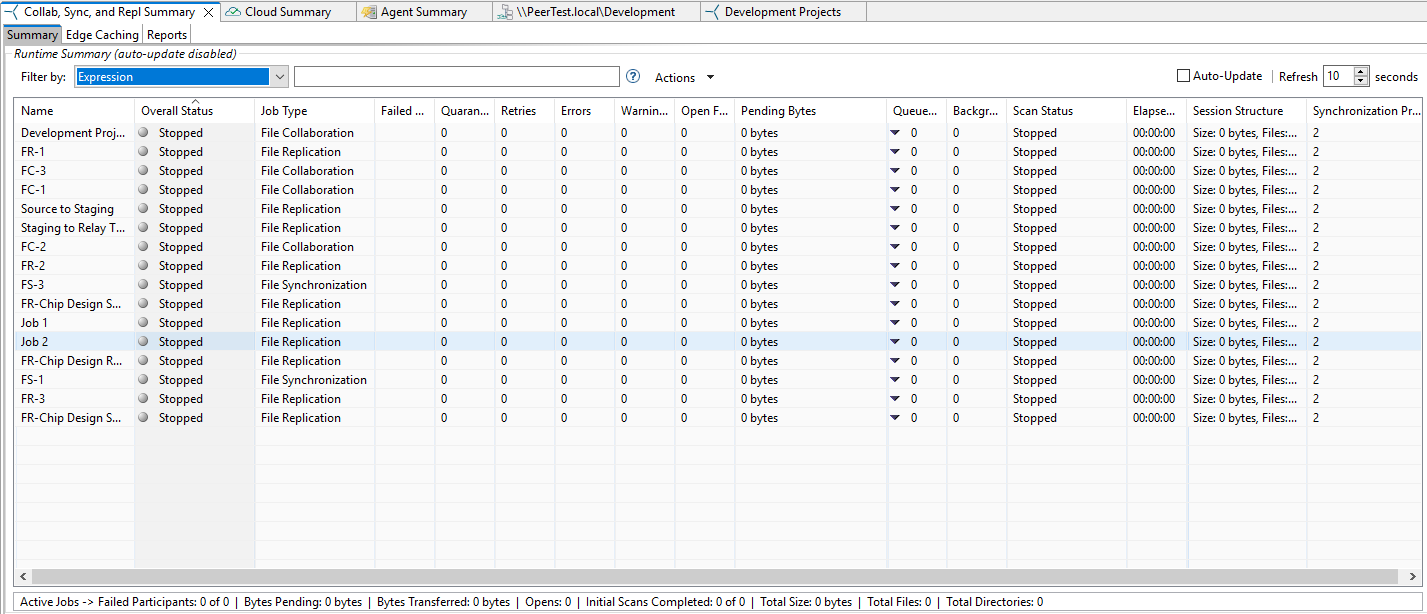
Task: Decrease refresh seconds with down spinner arrow
Action: click(1361, 81)
